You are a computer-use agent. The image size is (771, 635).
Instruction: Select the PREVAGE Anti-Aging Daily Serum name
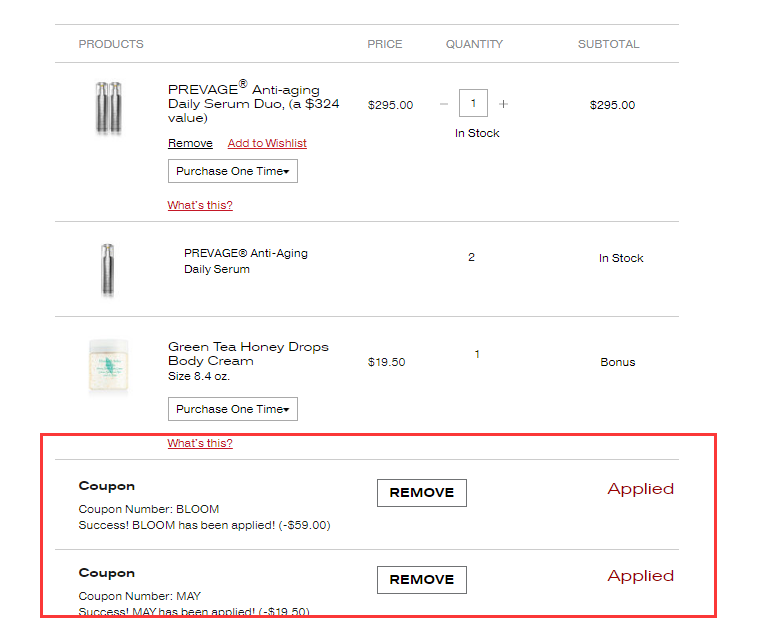pos(246,261)
